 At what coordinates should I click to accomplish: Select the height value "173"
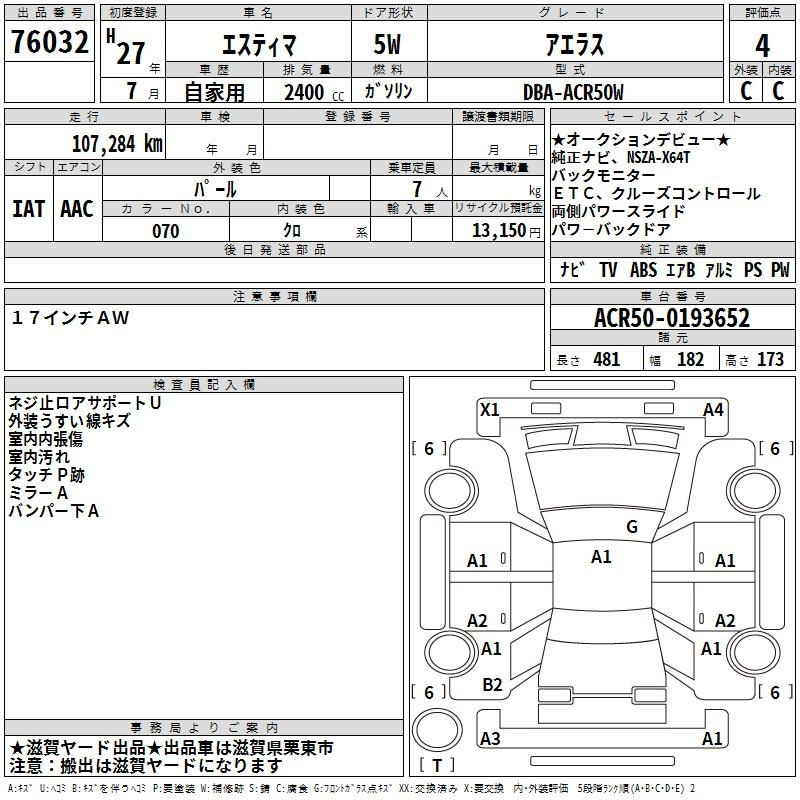[x=770, y=360]
